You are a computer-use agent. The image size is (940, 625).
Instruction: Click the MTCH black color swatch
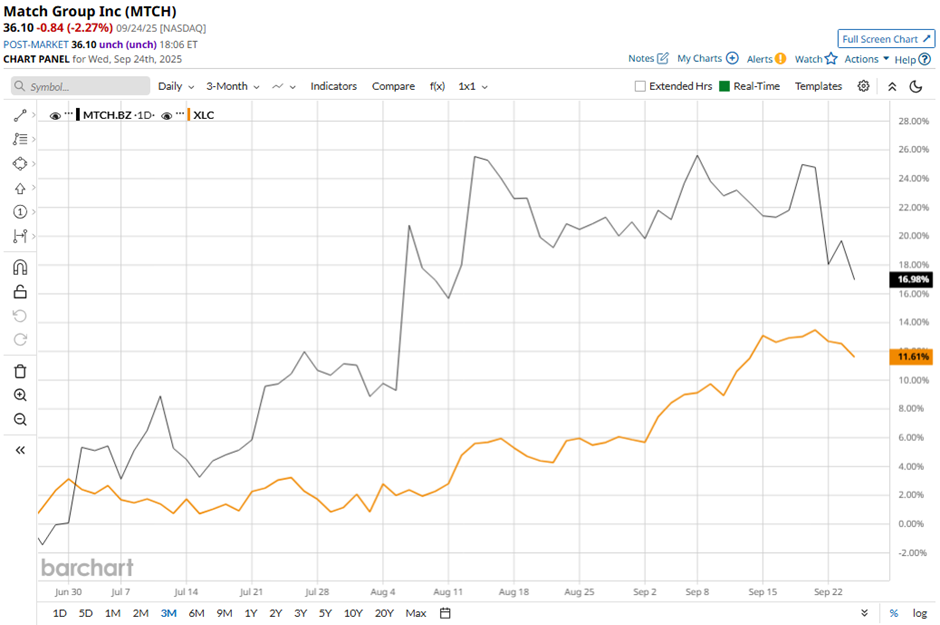click(x=78, y=115)
